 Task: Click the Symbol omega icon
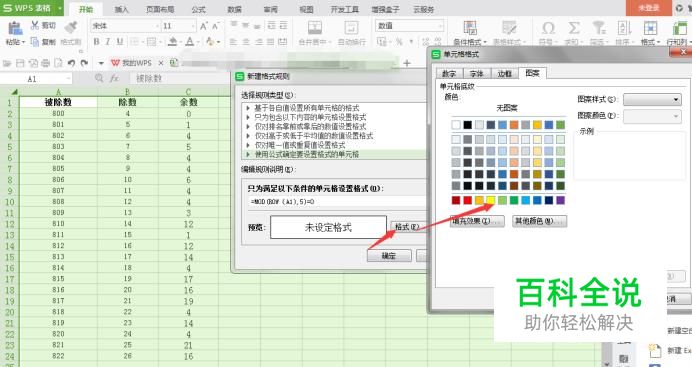pos(548,27)
